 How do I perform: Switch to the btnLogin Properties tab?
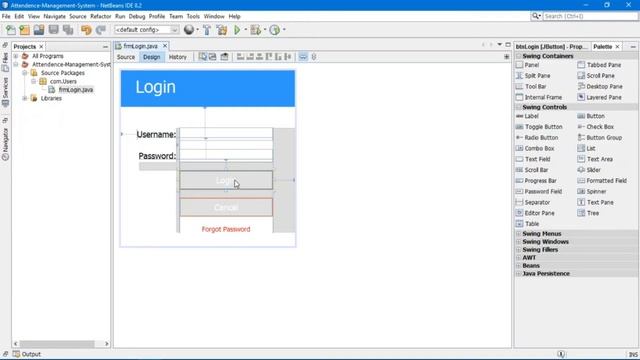pyautogui.click(x=551, y=47)
